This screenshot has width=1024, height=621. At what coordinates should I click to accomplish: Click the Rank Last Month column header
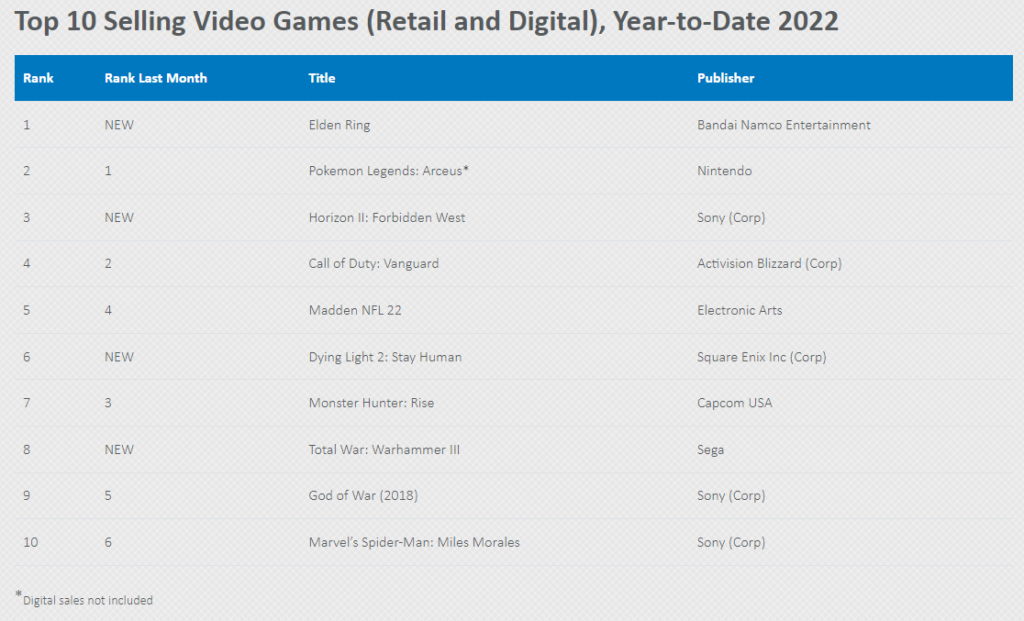[155, 78]
